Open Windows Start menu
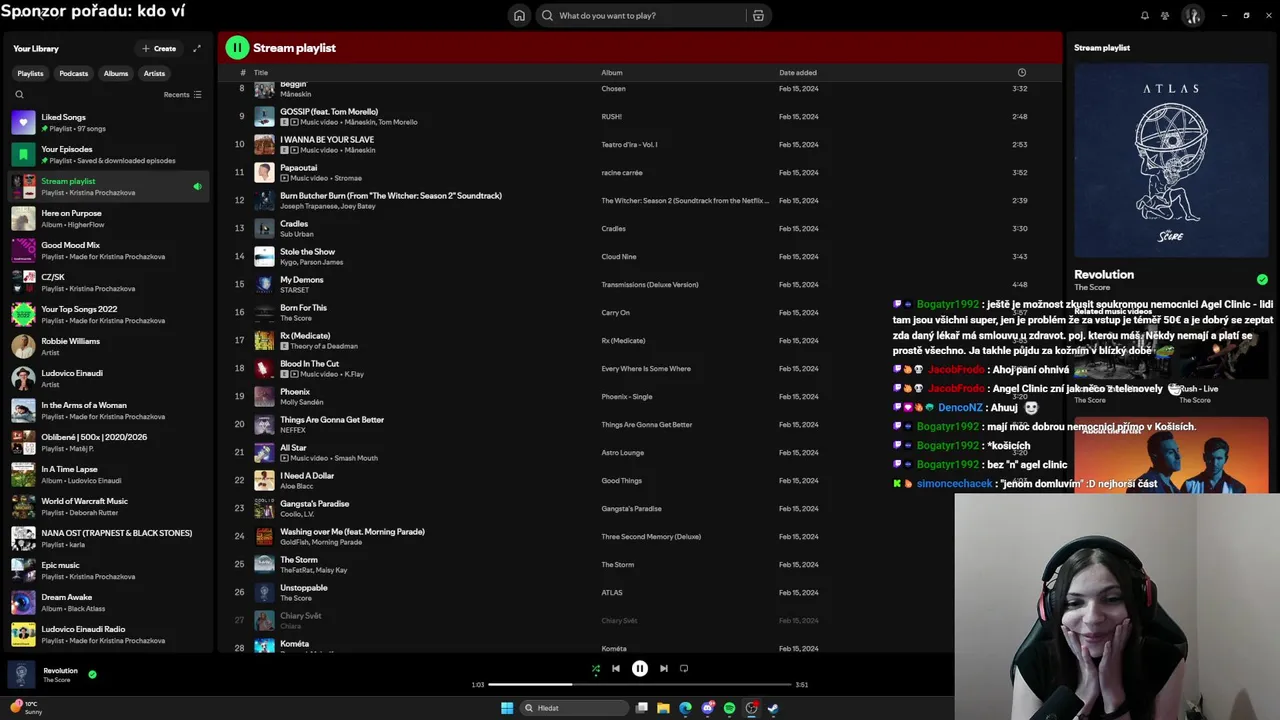 coord(507,708)
